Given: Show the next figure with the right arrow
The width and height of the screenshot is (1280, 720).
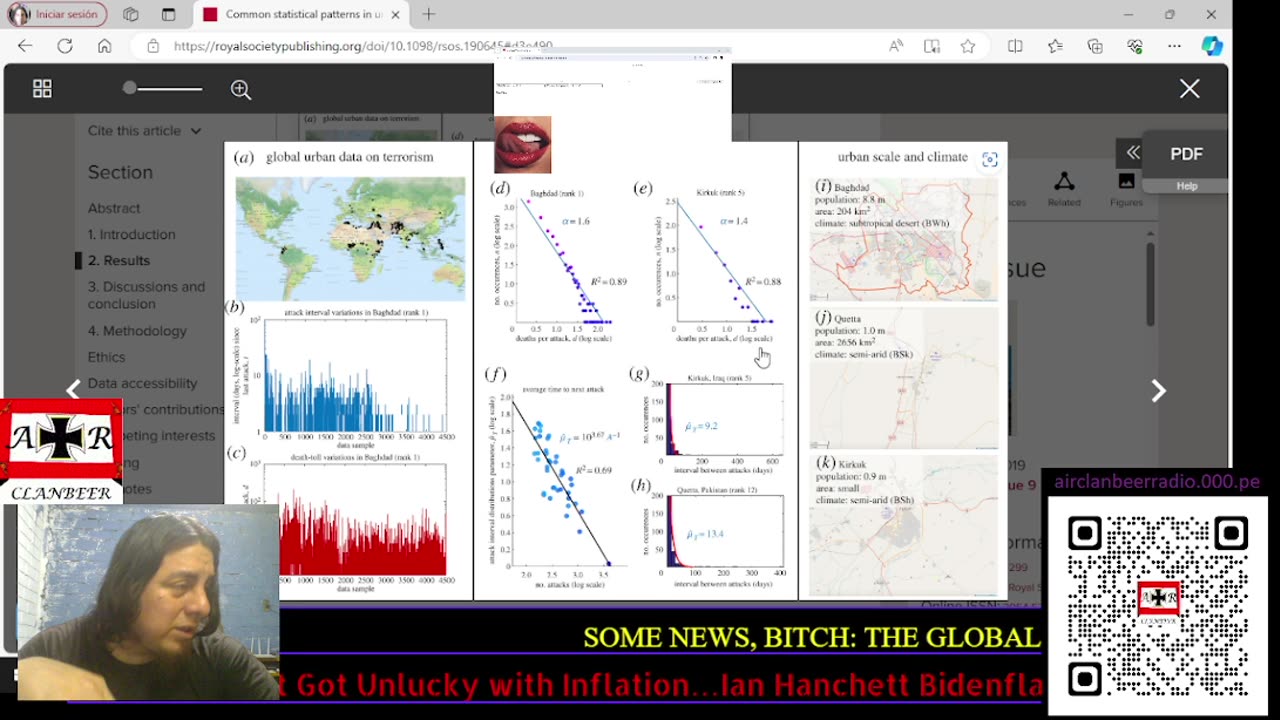Looking at the screenshot, I should click(1158, 390).
